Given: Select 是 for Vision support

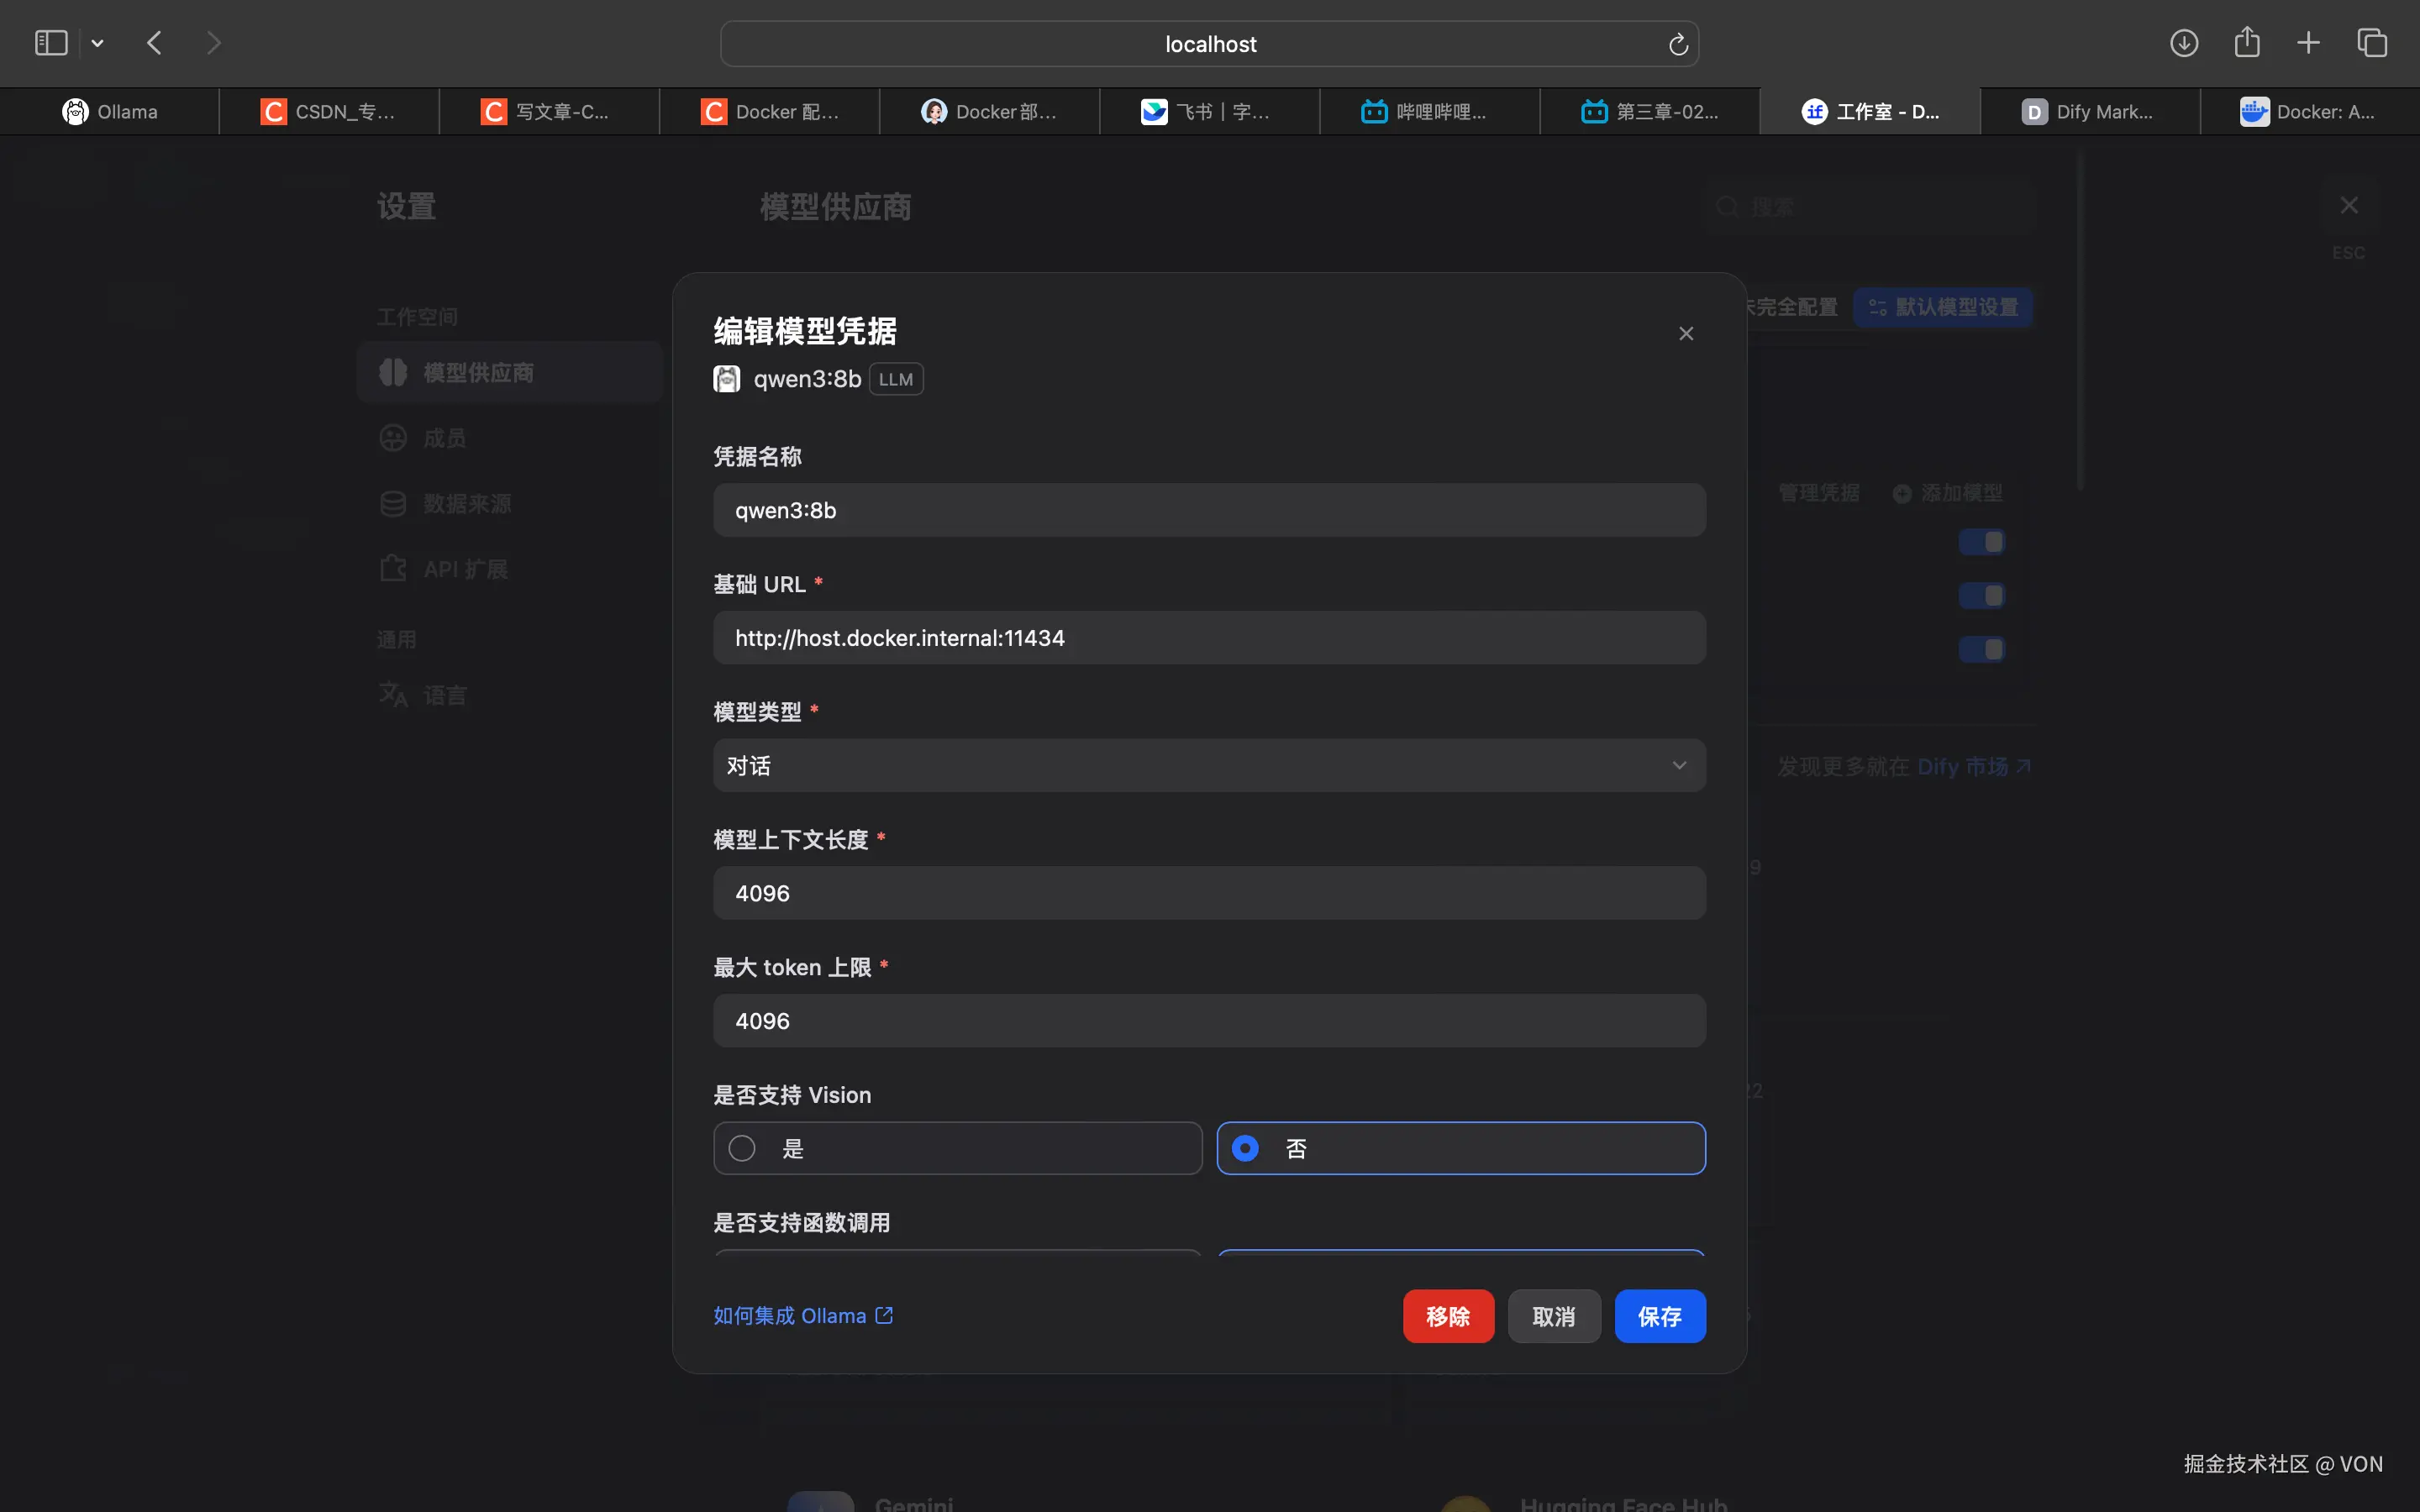Looking at the screenshot, I should point(740,1148).
